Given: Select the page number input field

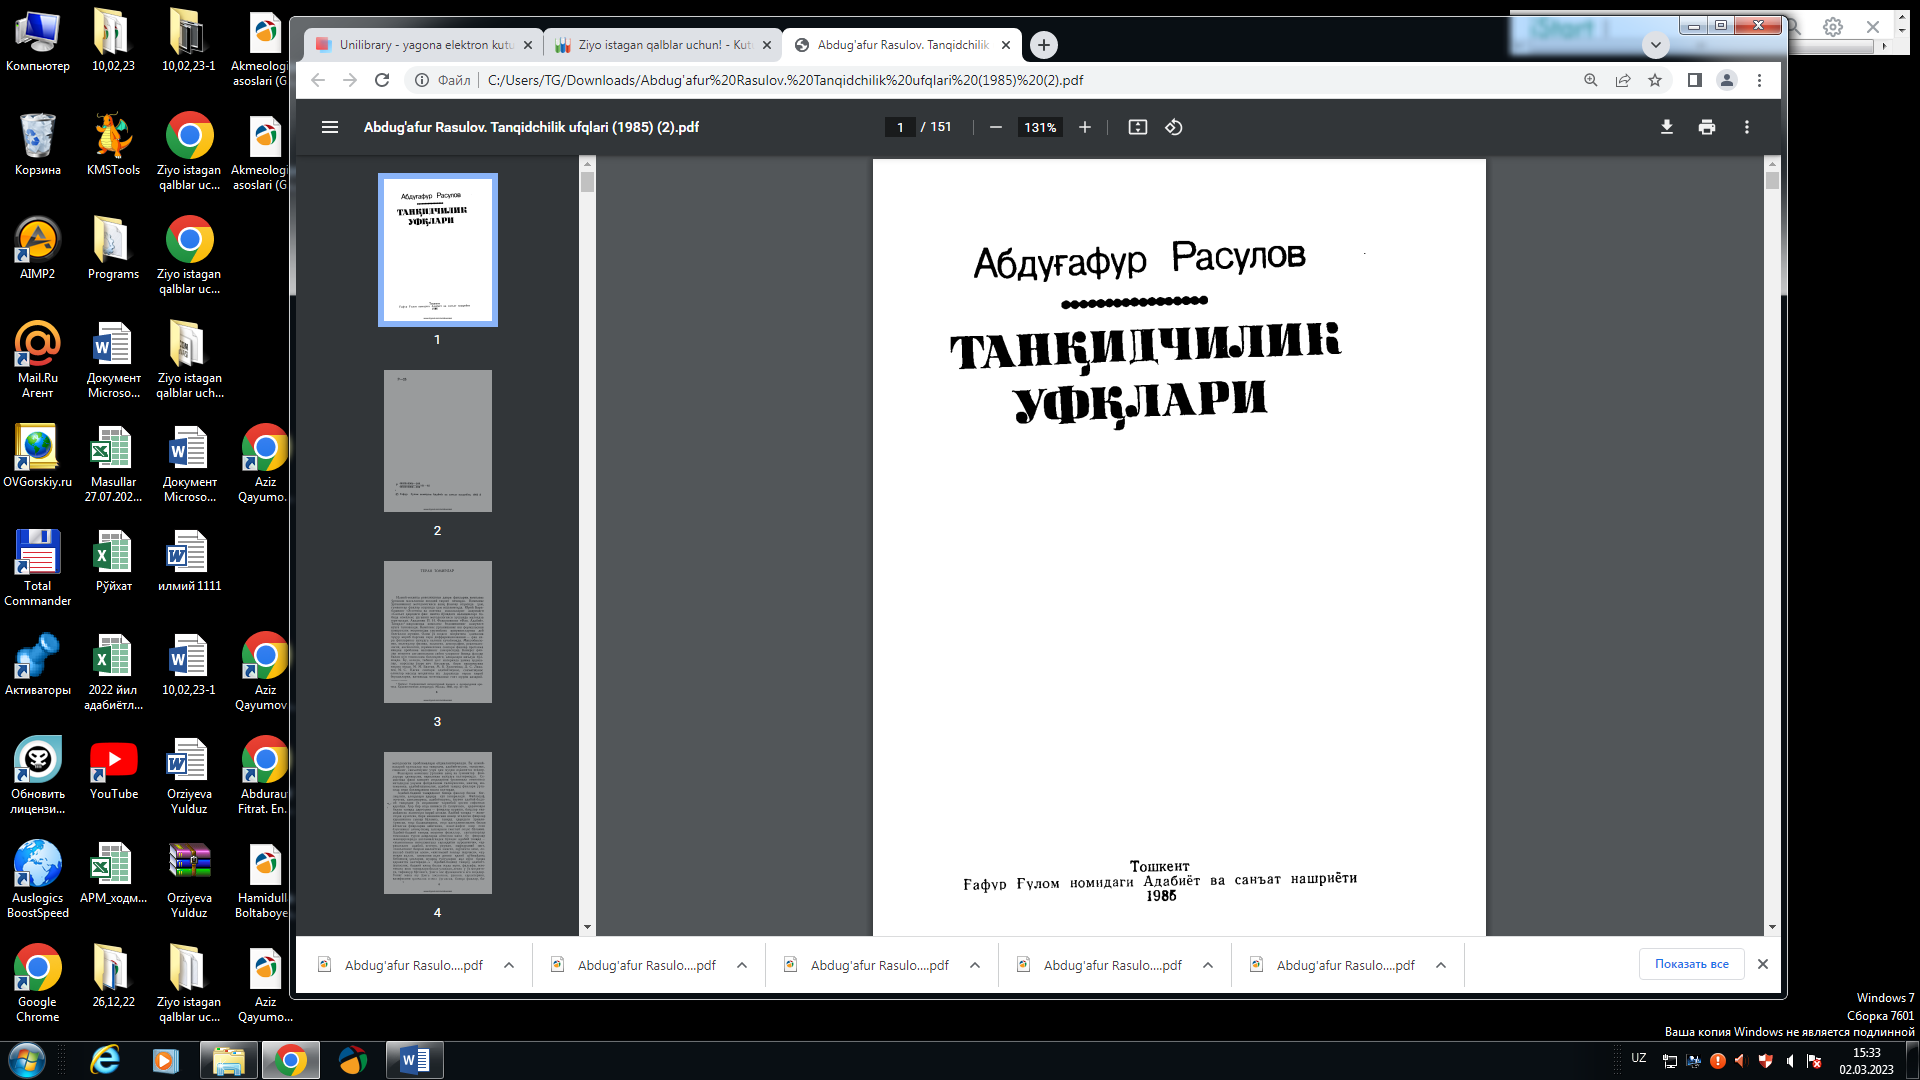Looking at the screenshot, I should [899, 127].
